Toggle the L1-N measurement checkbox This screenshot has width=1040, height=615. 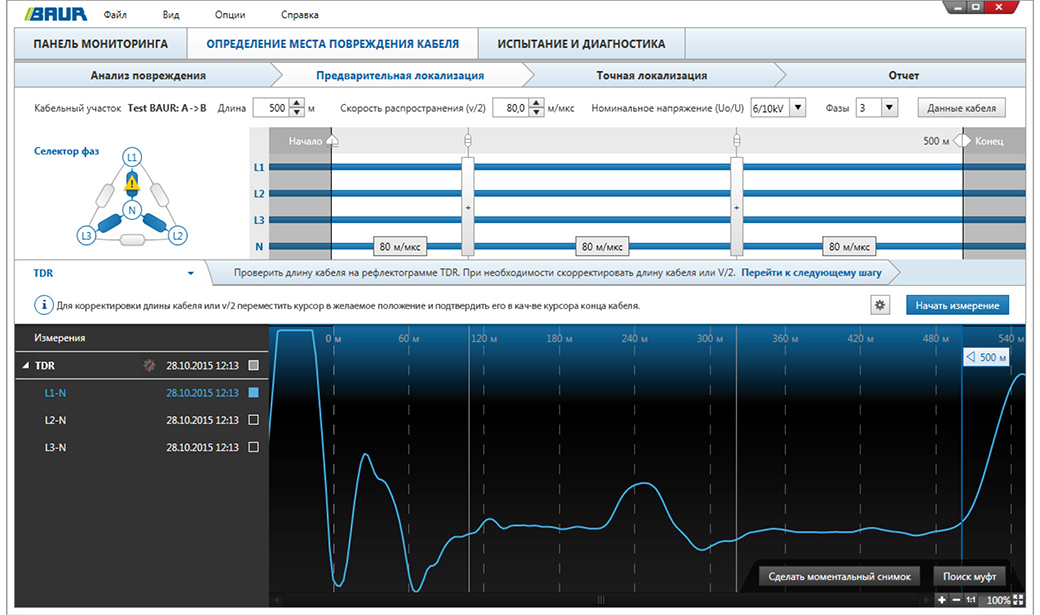click(x=253, y=393)
